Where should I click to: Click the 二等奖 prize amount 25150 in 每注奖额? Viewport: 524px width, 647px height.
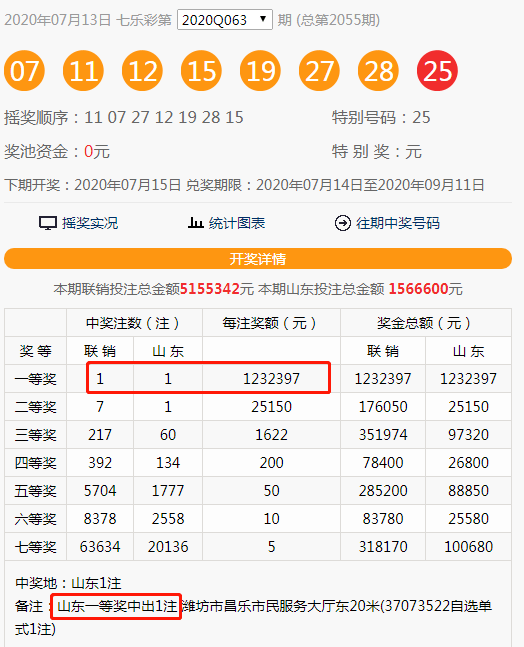point(271,407)
